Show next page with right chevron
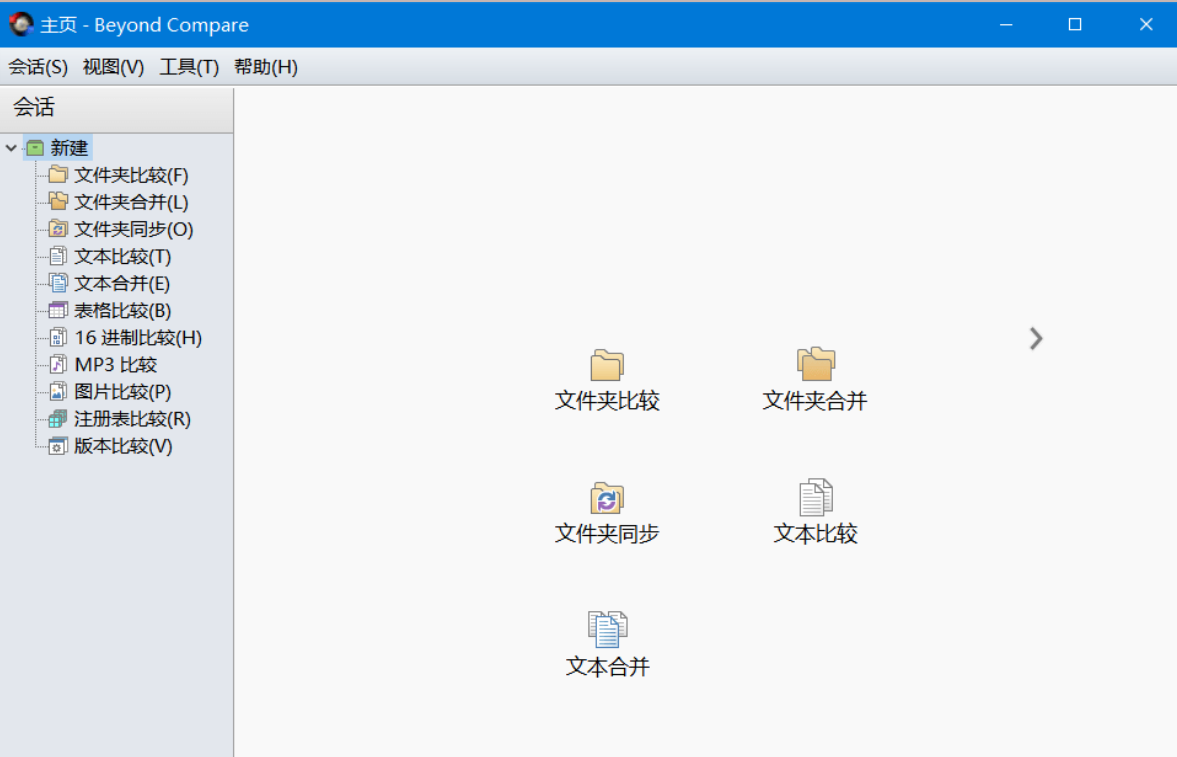Viewport: 1177px width, 757px height. pos(1036,339)
